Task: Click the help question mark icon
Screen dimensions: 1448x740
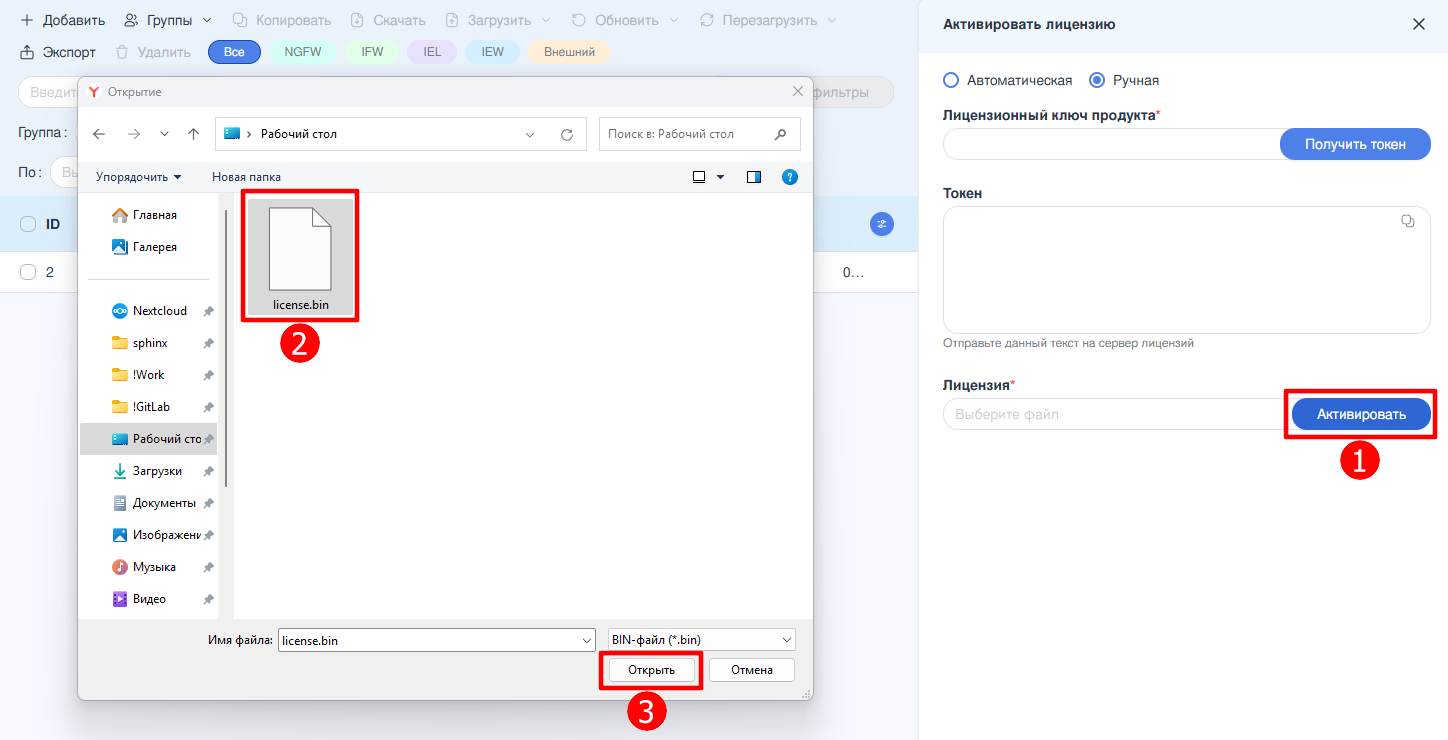Action: pyautogui.click(x=789, y=177)
